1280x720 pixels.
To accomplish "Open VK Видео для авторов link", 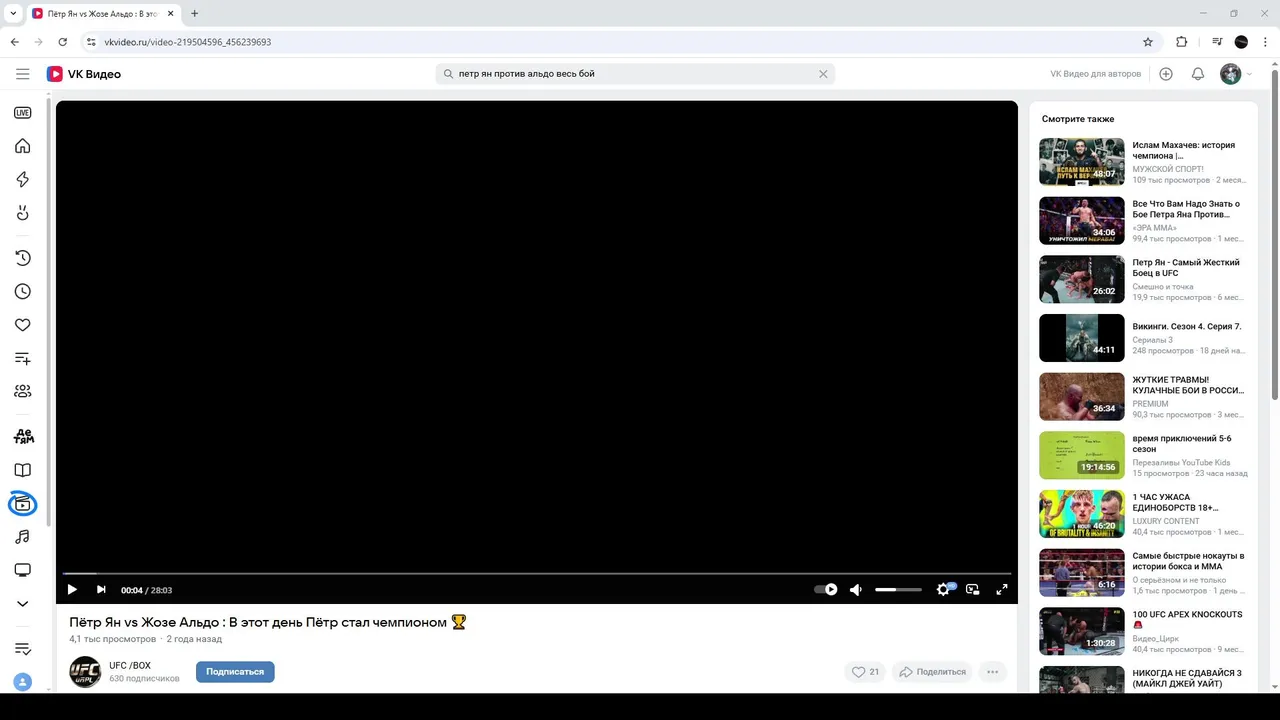I will pyautogui.click(x=1095, y=74).
